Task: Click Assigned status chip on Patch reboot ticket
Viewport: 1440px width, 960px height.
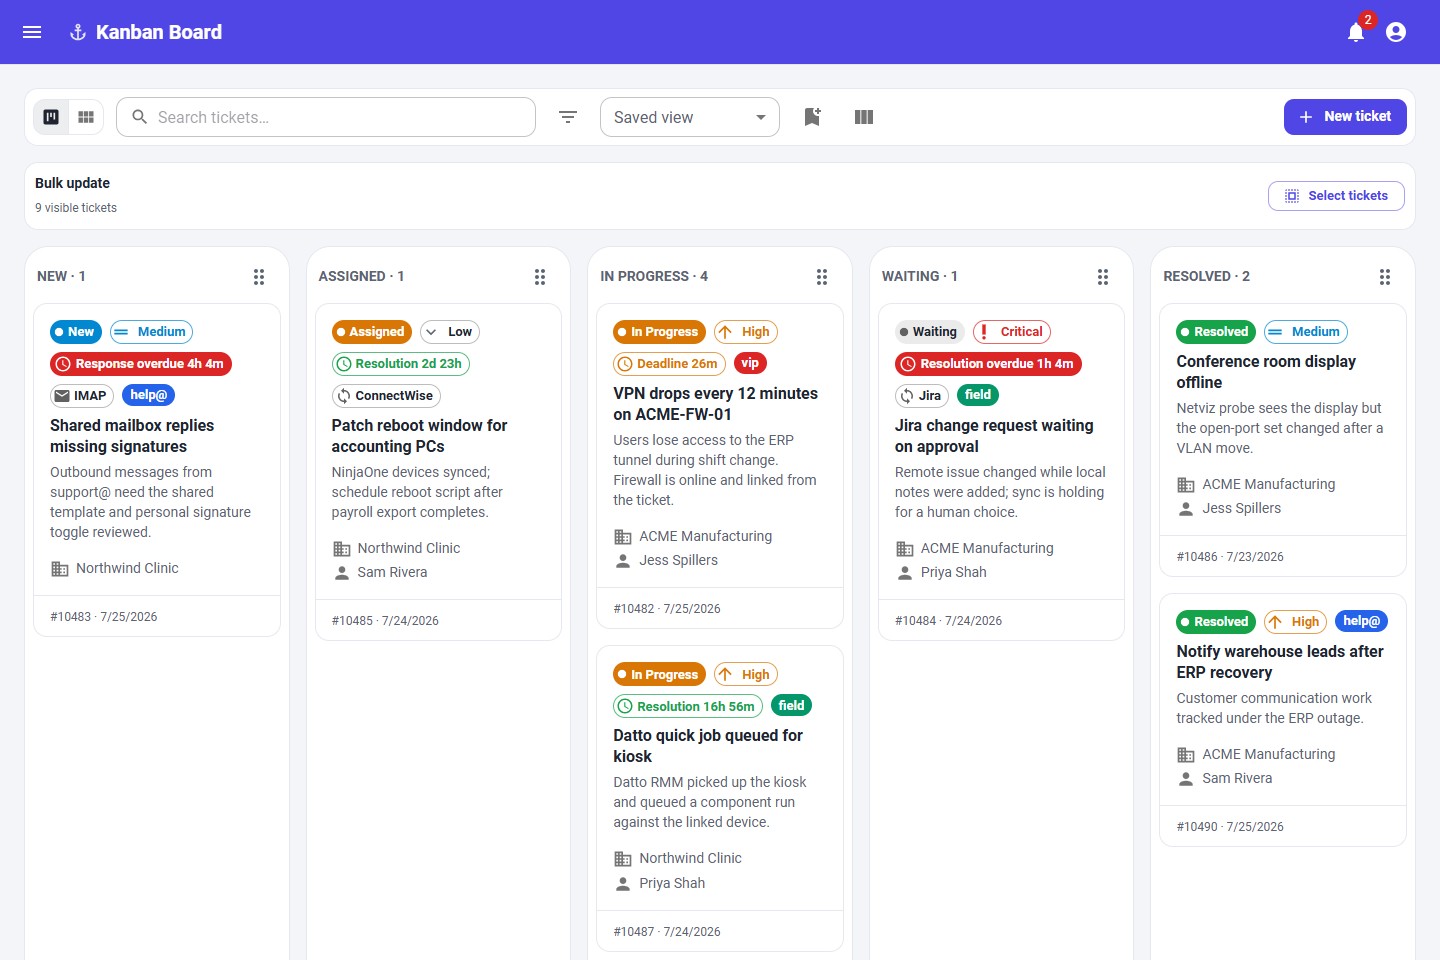Action: (x=372, y=332)
